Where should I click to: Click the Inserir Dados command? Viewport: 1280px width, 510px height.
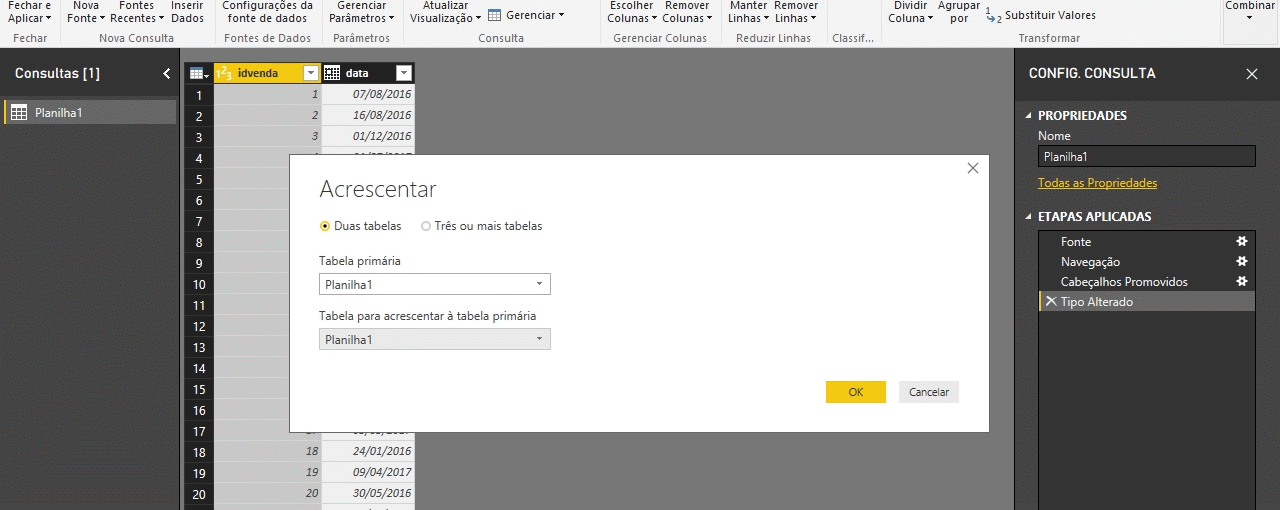coord(187,12)
